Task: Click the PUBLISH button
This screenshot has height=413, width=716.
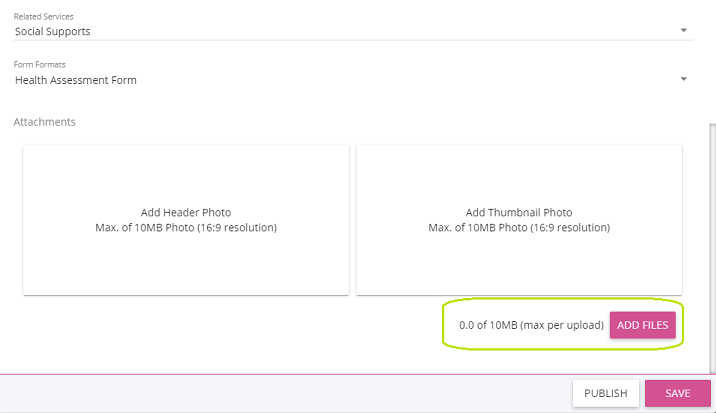Action: click(606, 393)
